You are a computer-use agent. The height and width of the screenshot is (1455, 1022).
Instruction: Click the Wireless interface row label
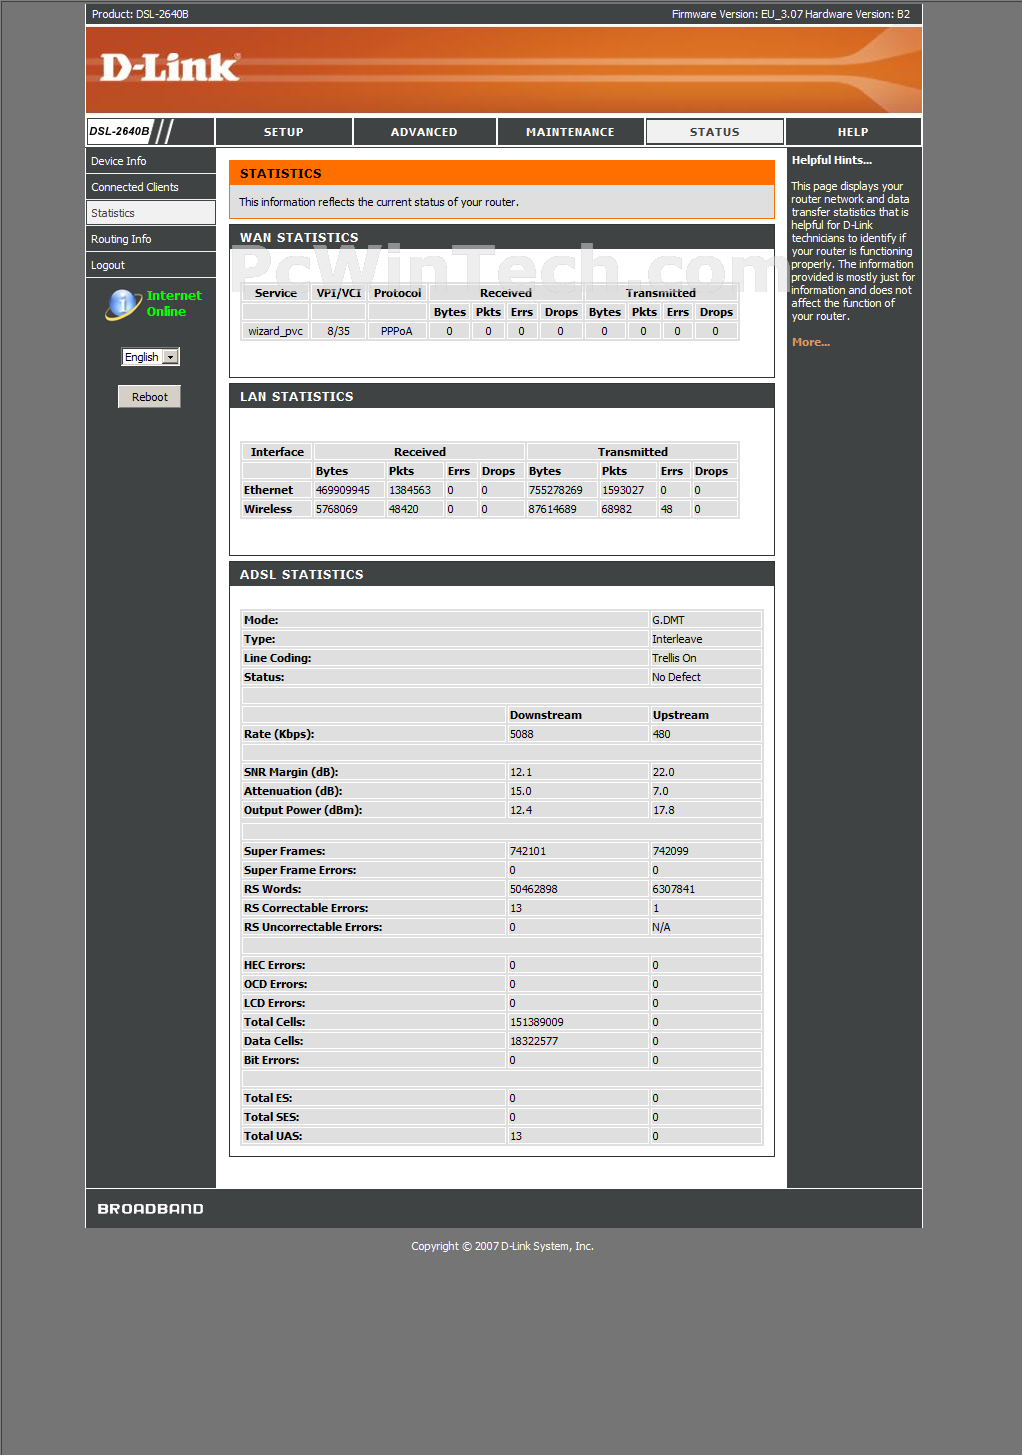(x=268, y=509)
